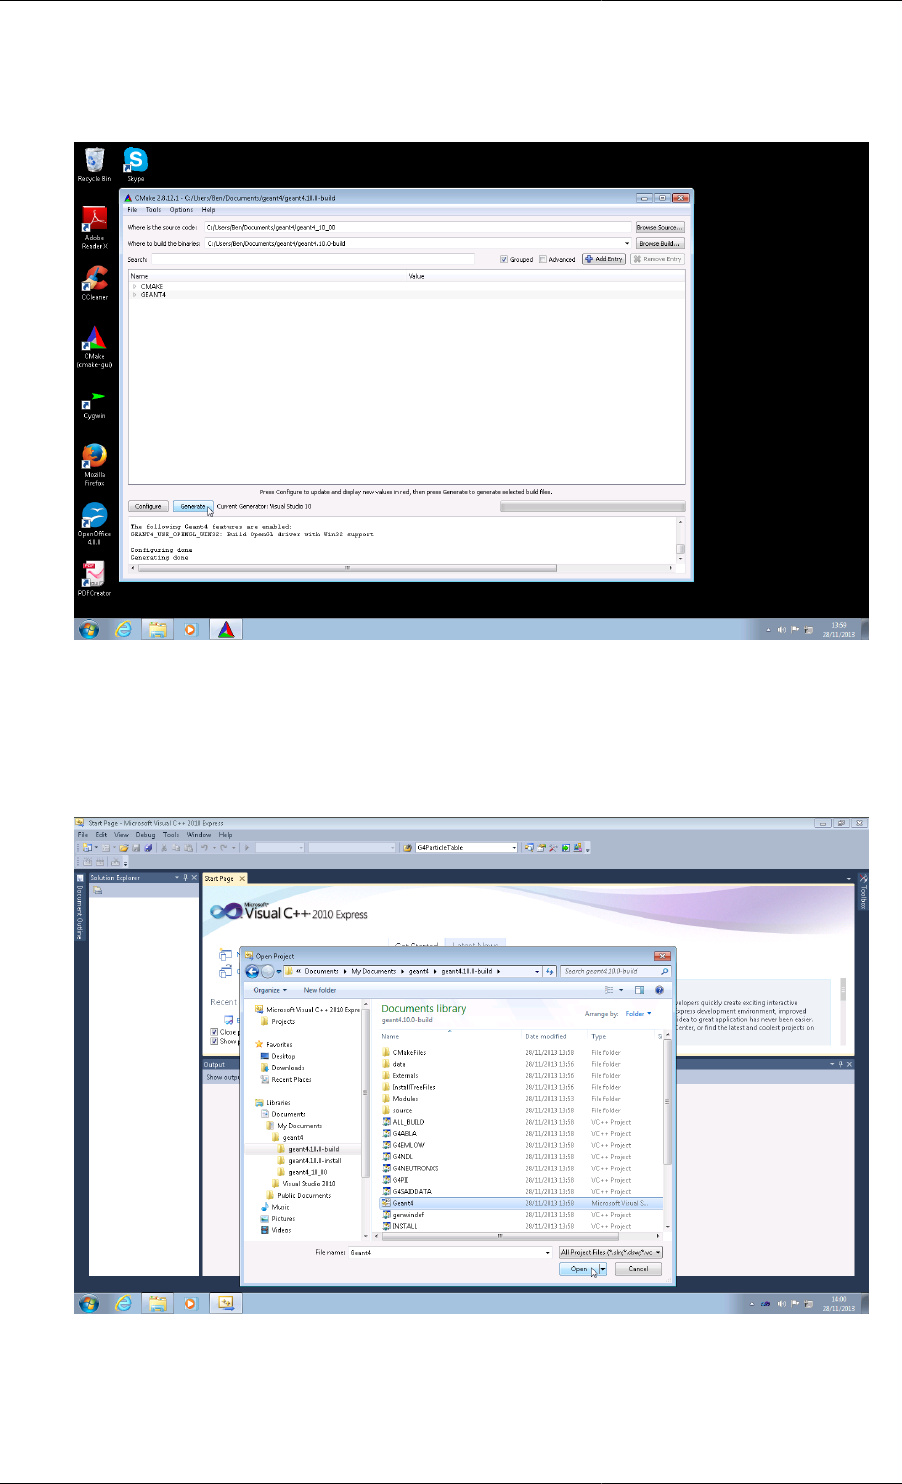Toggle the 'Close page after project load' checkbox
Viewport: 902px width, 1484px height.
[215, 1031]
